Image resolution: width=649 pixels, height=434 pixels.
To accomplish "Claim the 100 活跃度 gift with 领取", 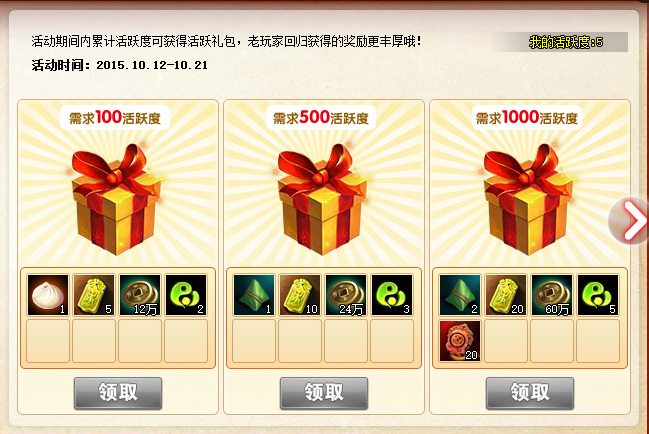I will pyautogui.click(x=118, y=393).
